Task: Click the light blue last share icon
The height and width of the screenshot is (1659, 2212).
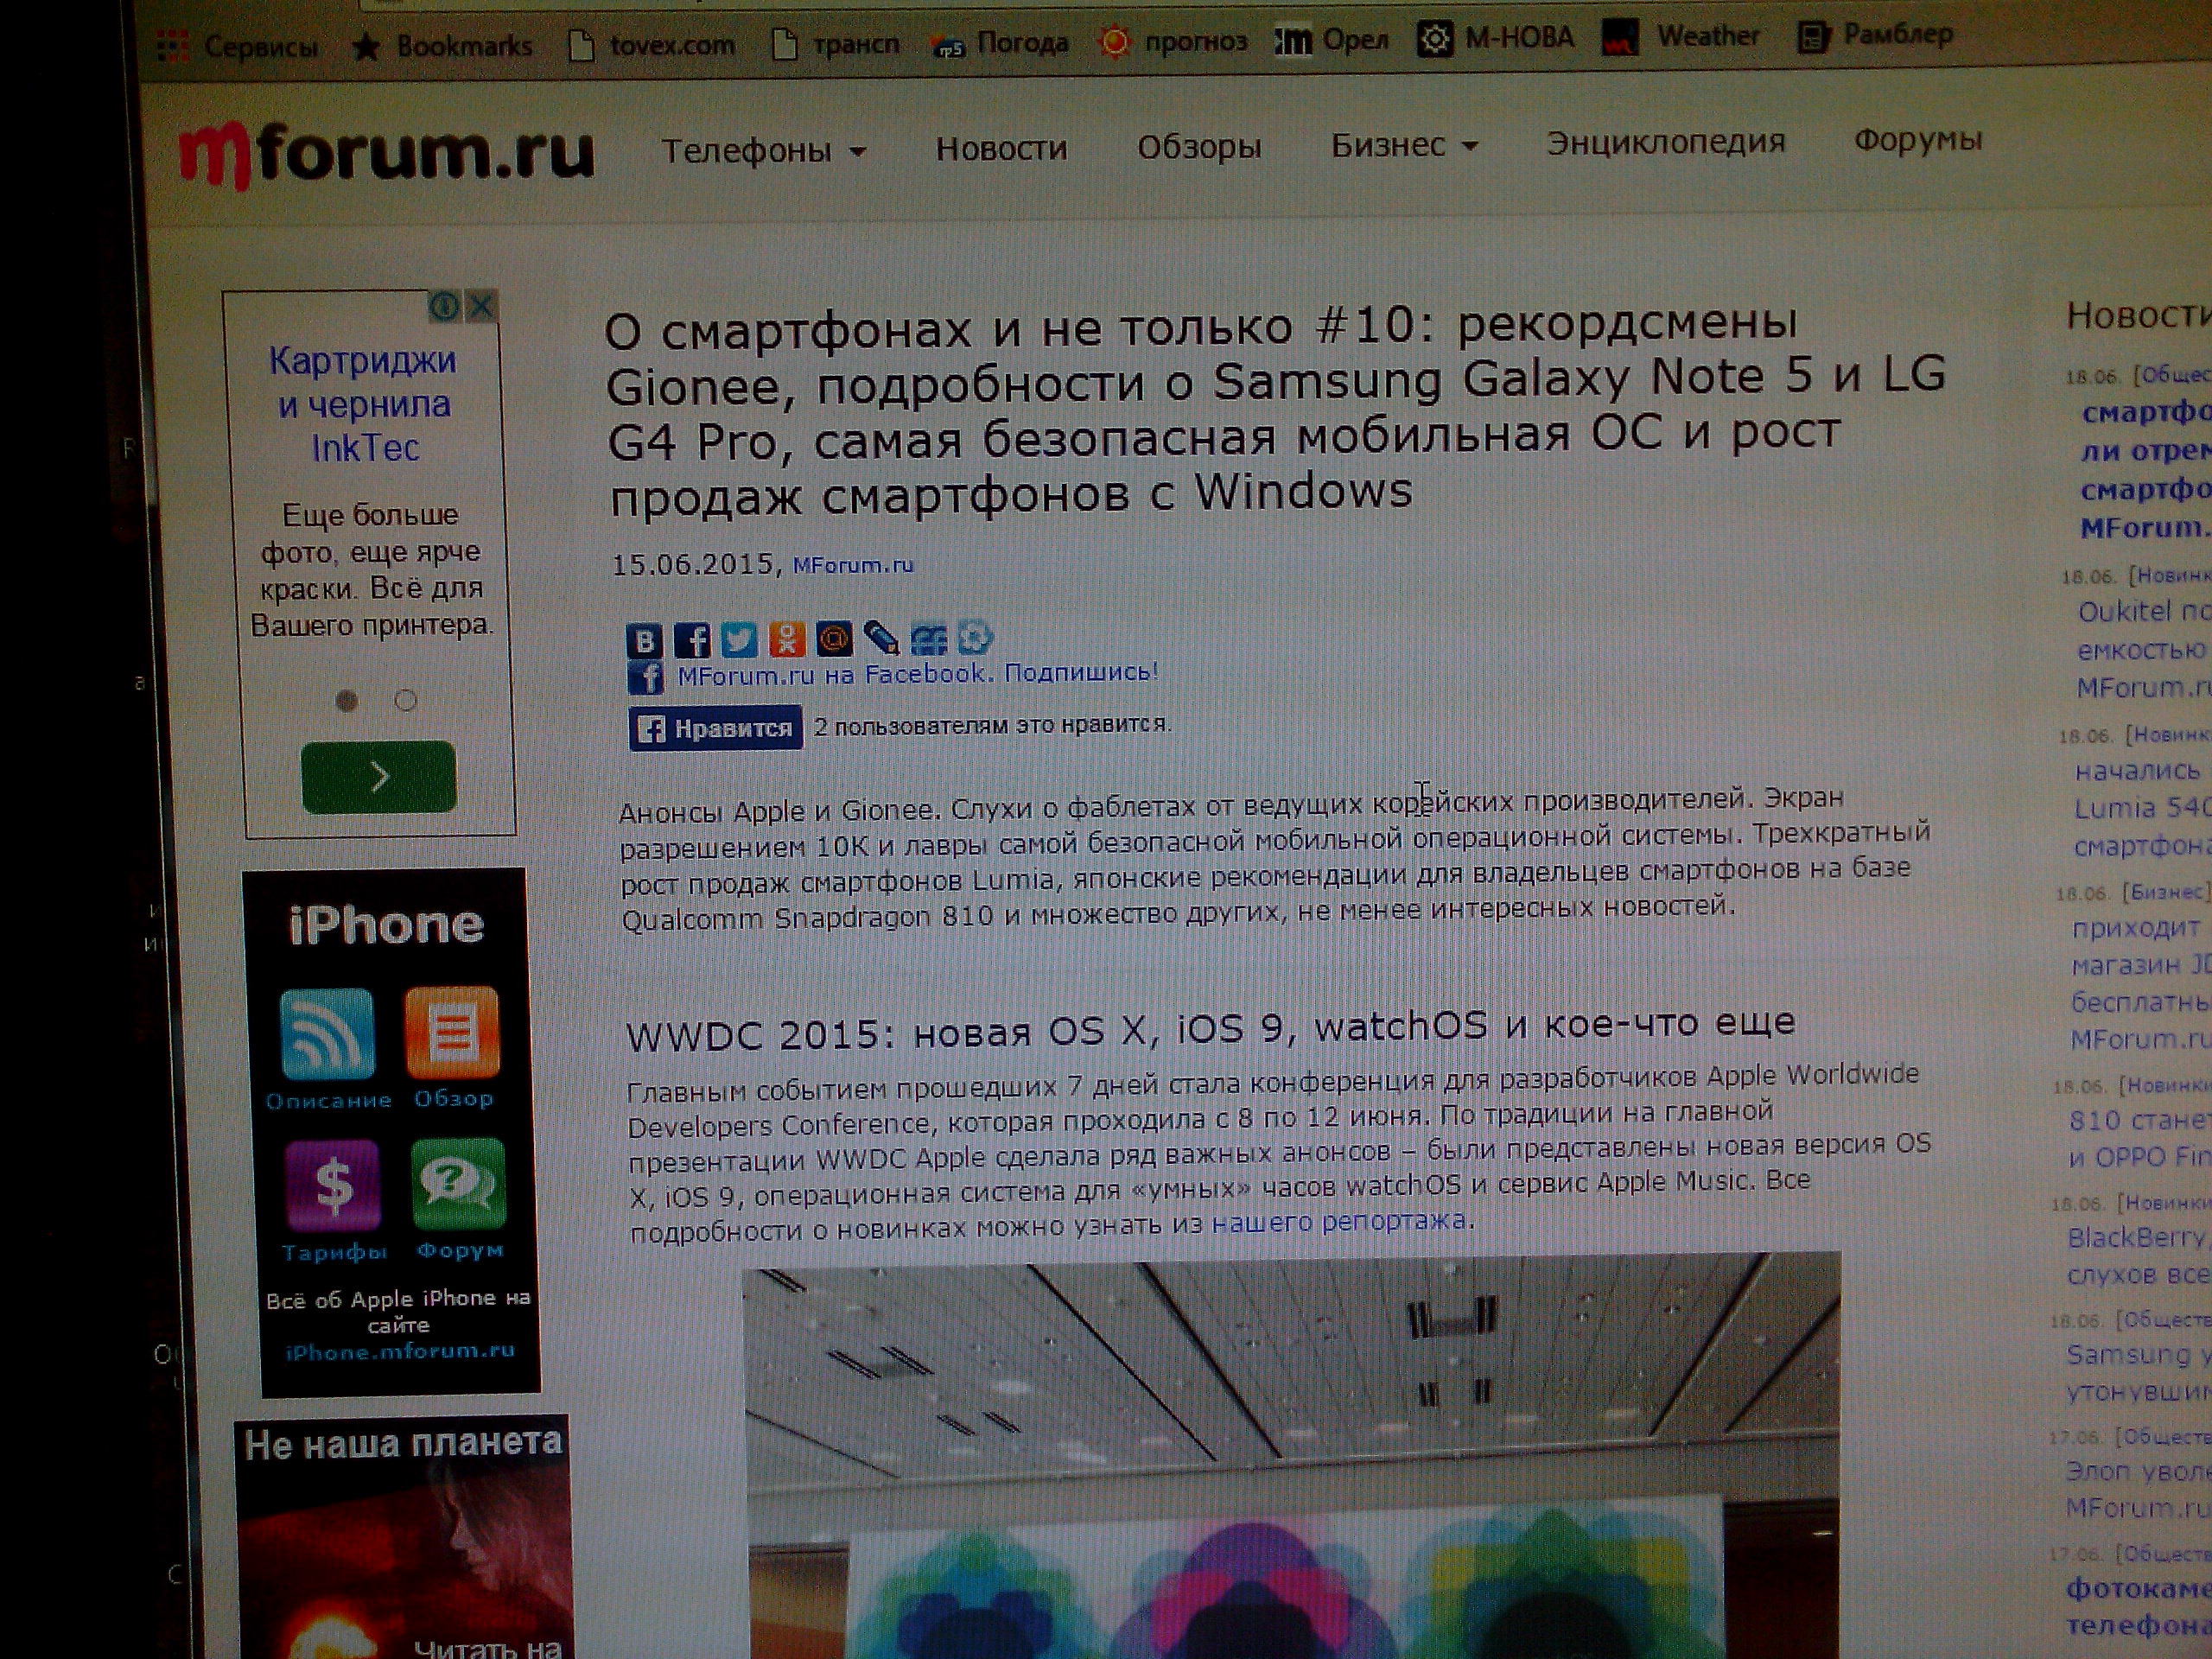Action: 975,637
